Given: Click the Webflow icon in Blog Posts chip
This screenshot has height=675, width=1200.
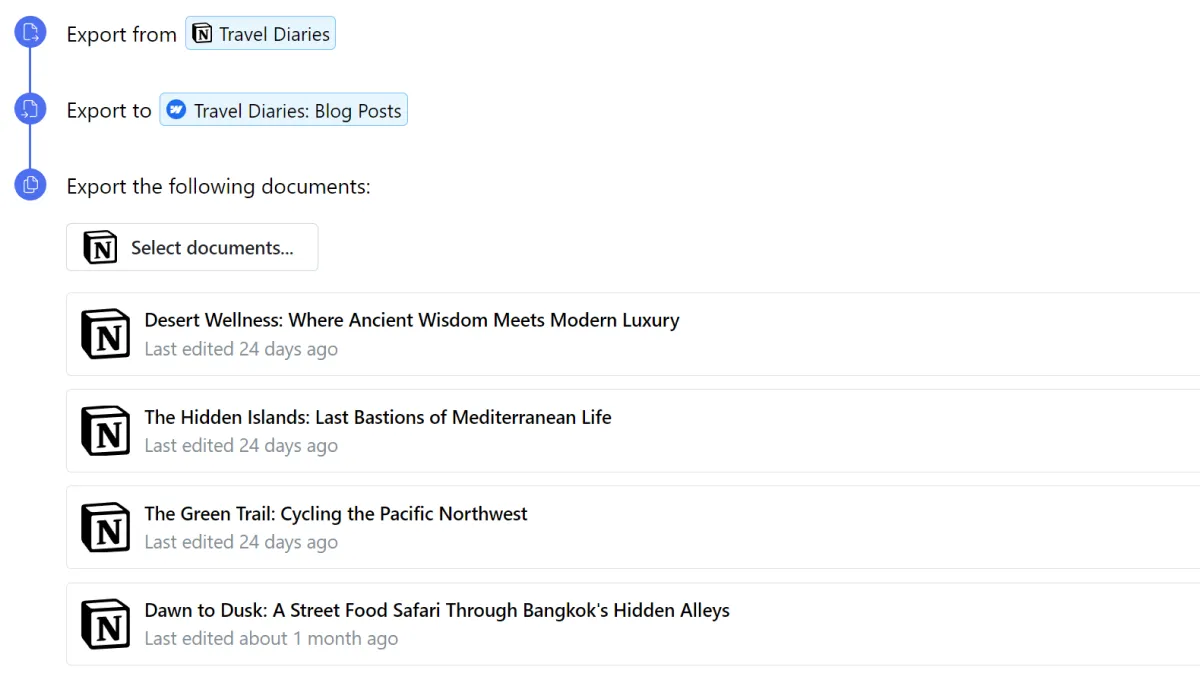Looking at the screenshot, I should (x=176, y=110).
